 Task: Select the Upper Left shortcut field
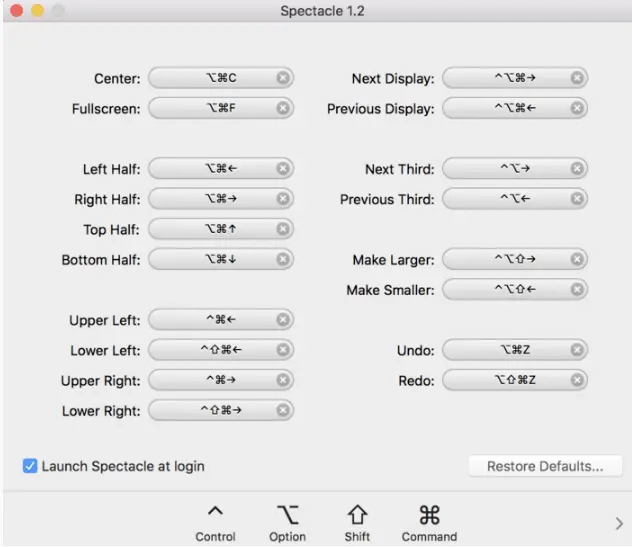[221, 319]
